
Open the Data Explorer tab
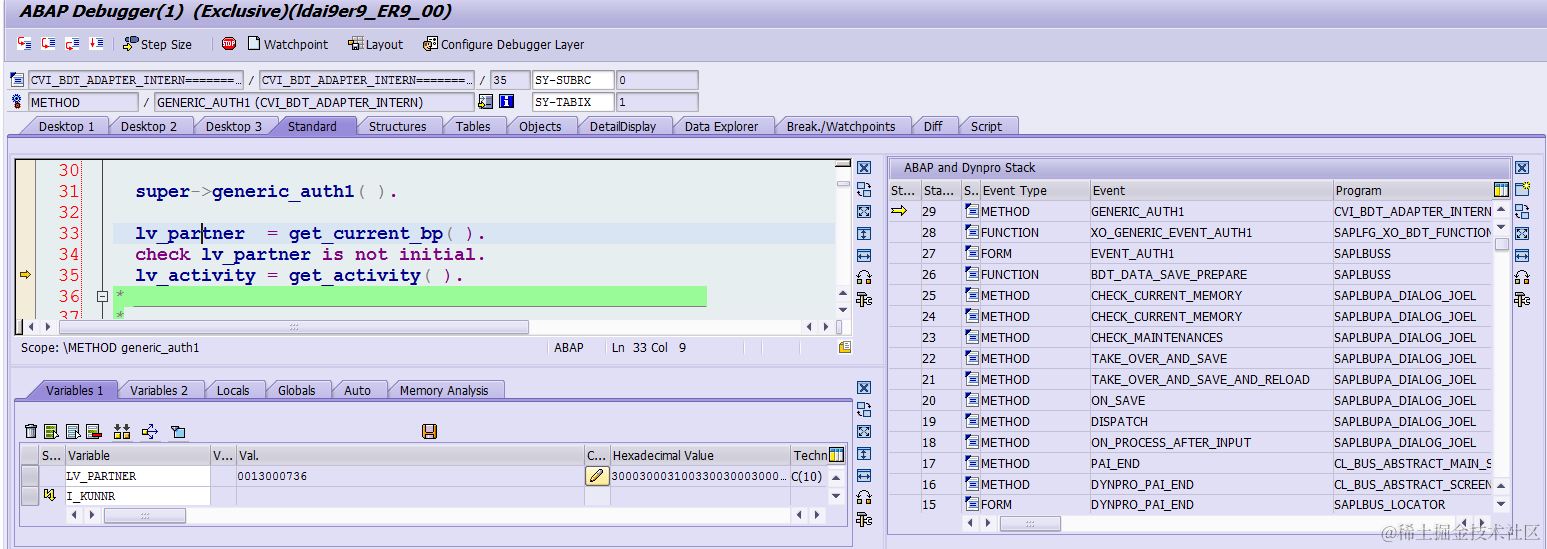tap(722, 126)
